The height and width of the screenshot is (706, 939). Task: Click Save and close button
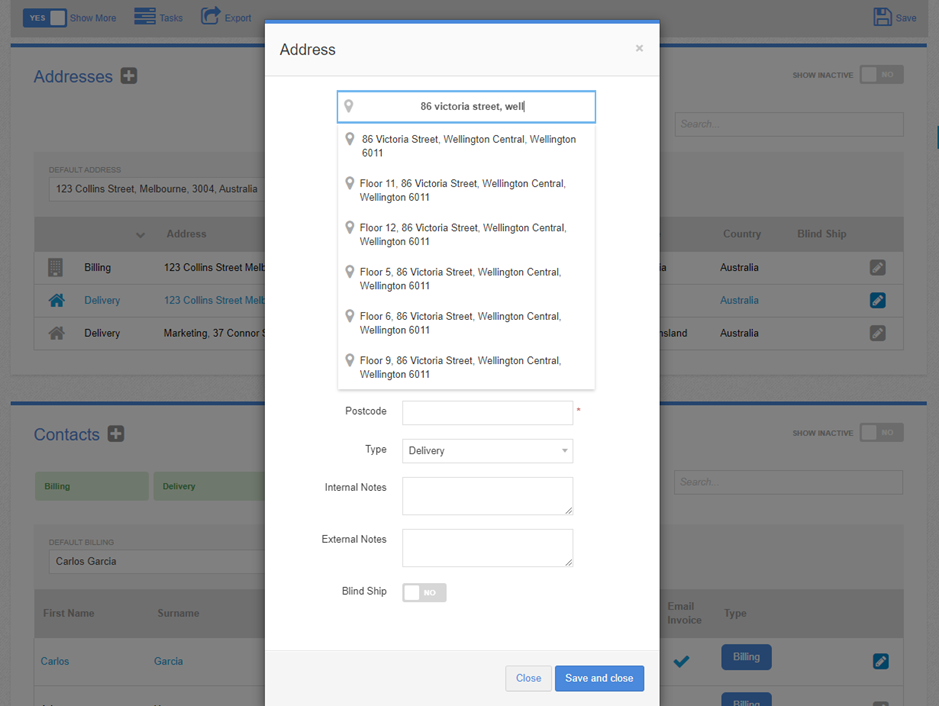(x=599, y=678)
